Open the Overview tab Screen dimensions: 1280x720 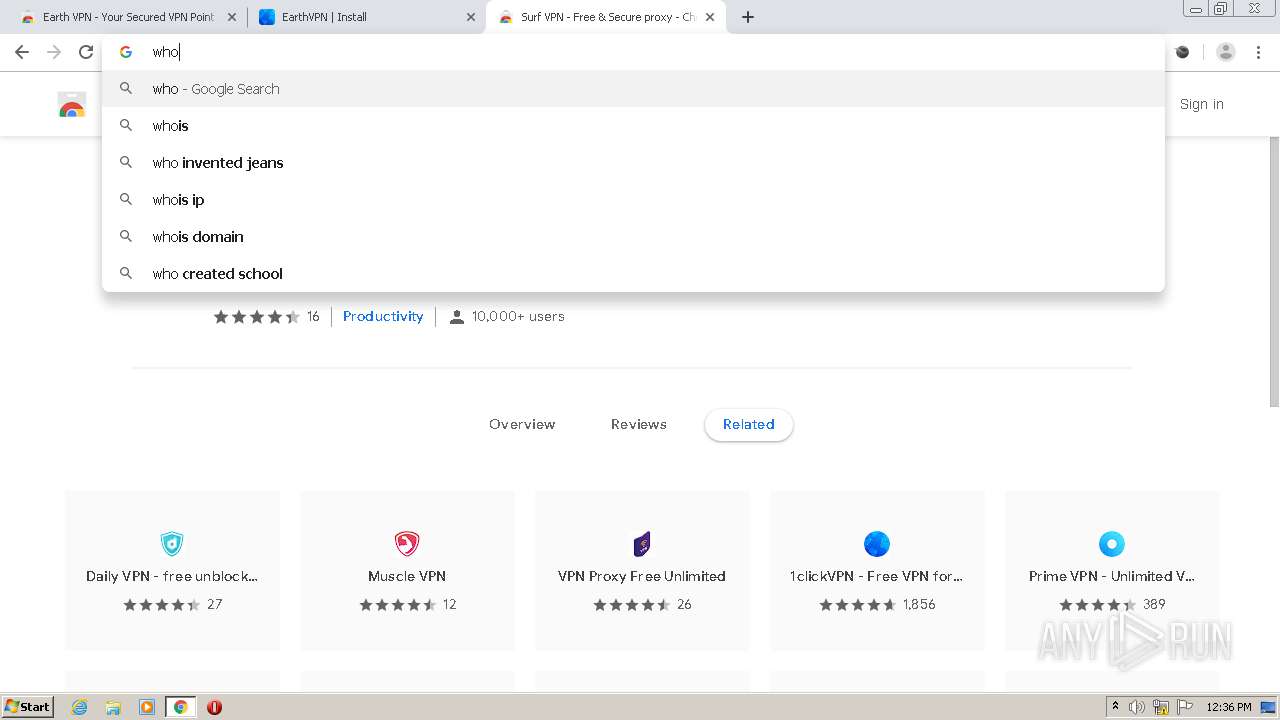coord(522,424)
